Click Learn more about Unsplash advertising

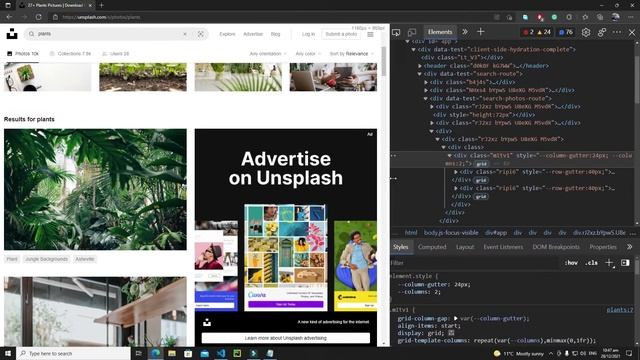click(x=286, y=338)
